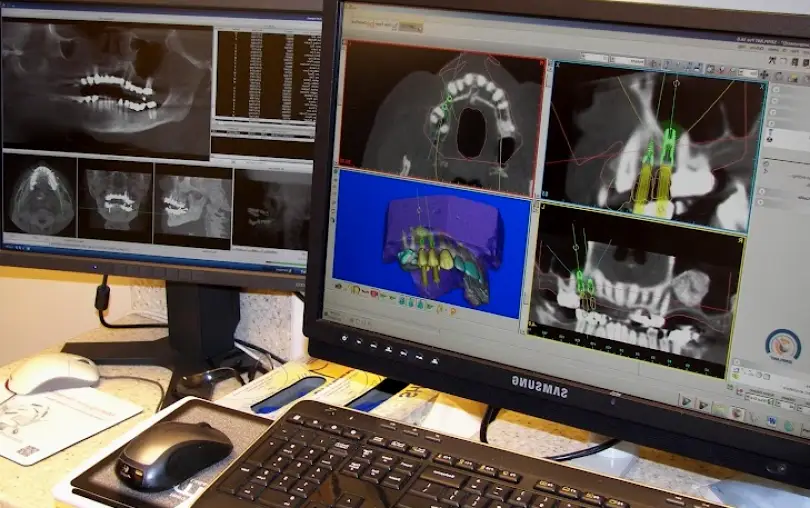Click the fourth circular icon in the right sidebar
Image resolution: width=810 pixels, height=508 pixels.
[x=773, y=124]
